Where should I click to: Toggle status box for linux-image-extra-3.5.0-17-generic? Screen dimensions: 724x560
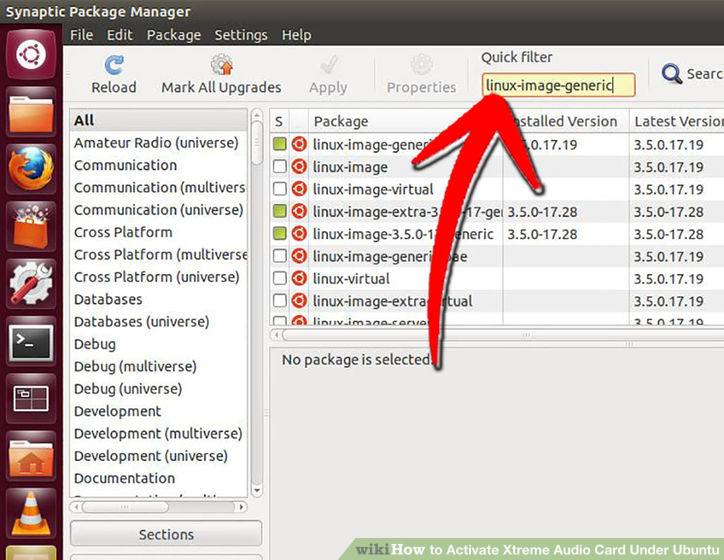tap(279, 211)
